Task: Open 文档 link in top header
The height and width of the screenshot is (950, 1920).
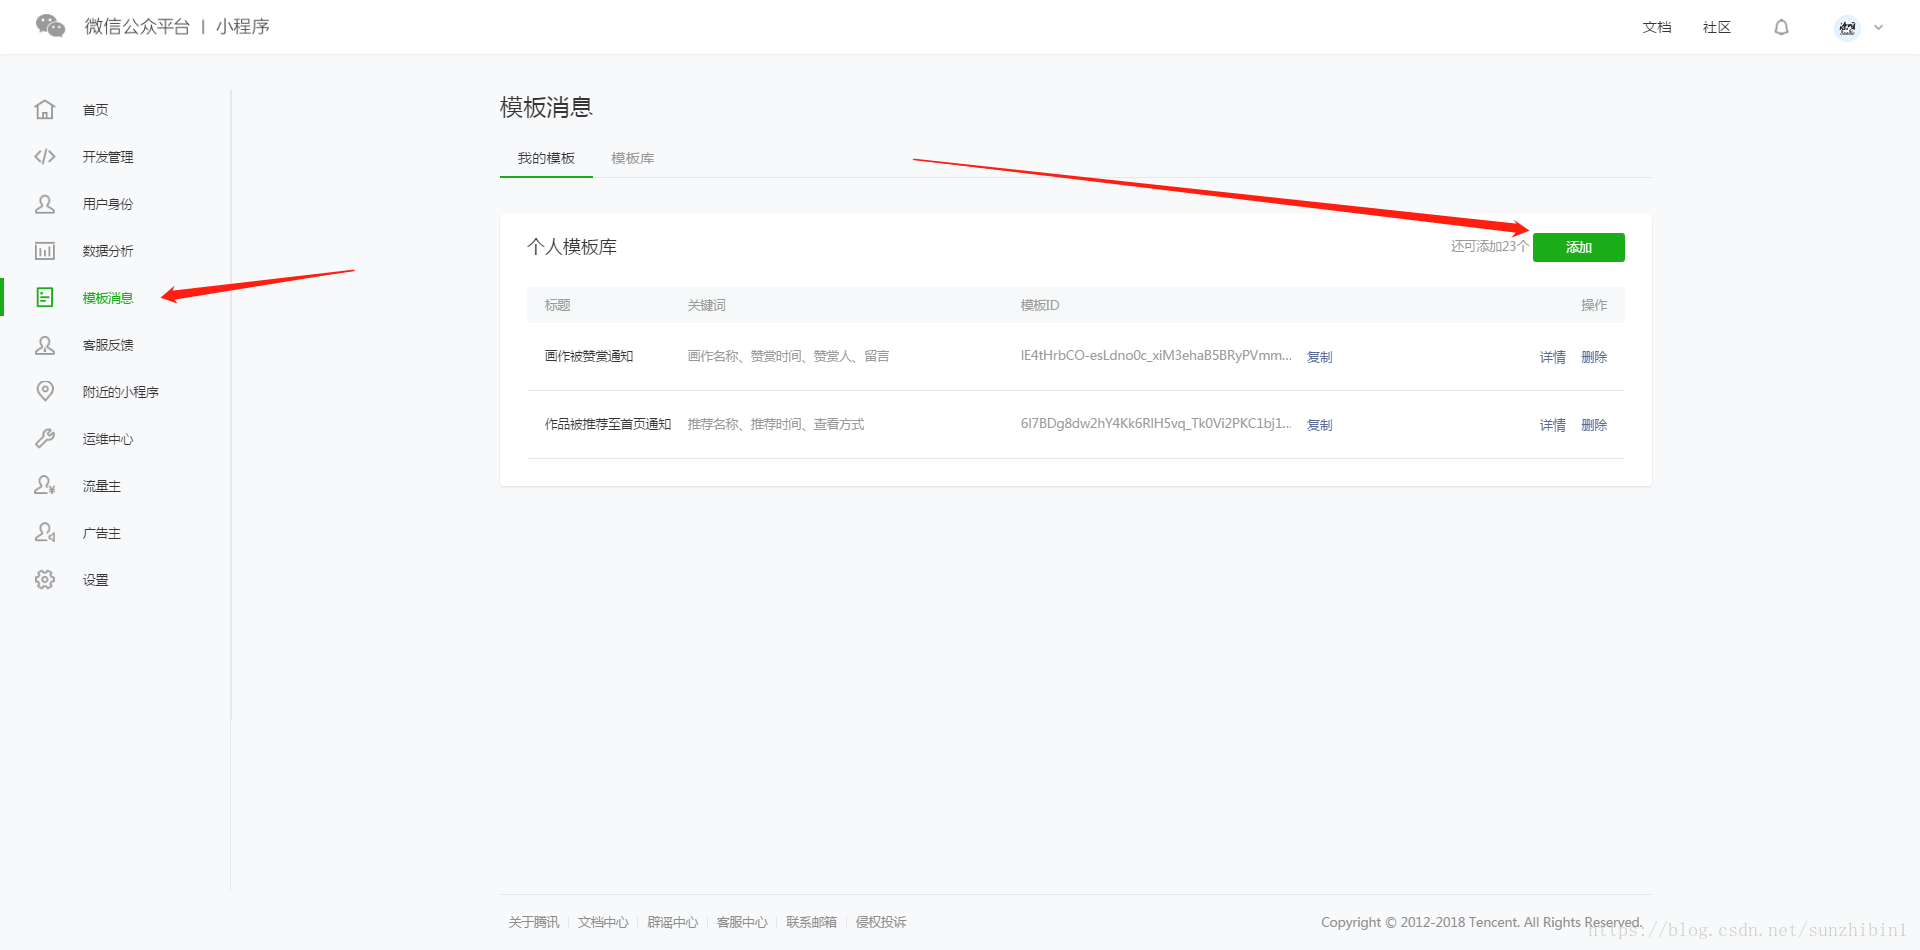Action: coord(1656,27)
